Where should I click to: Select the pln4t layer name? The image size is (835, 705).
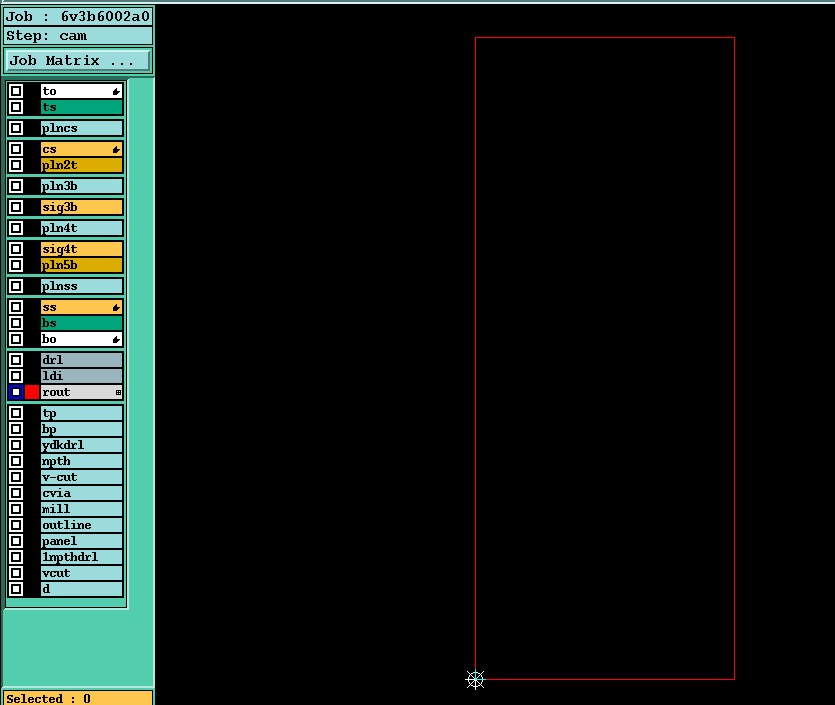[x=82, y=228]
